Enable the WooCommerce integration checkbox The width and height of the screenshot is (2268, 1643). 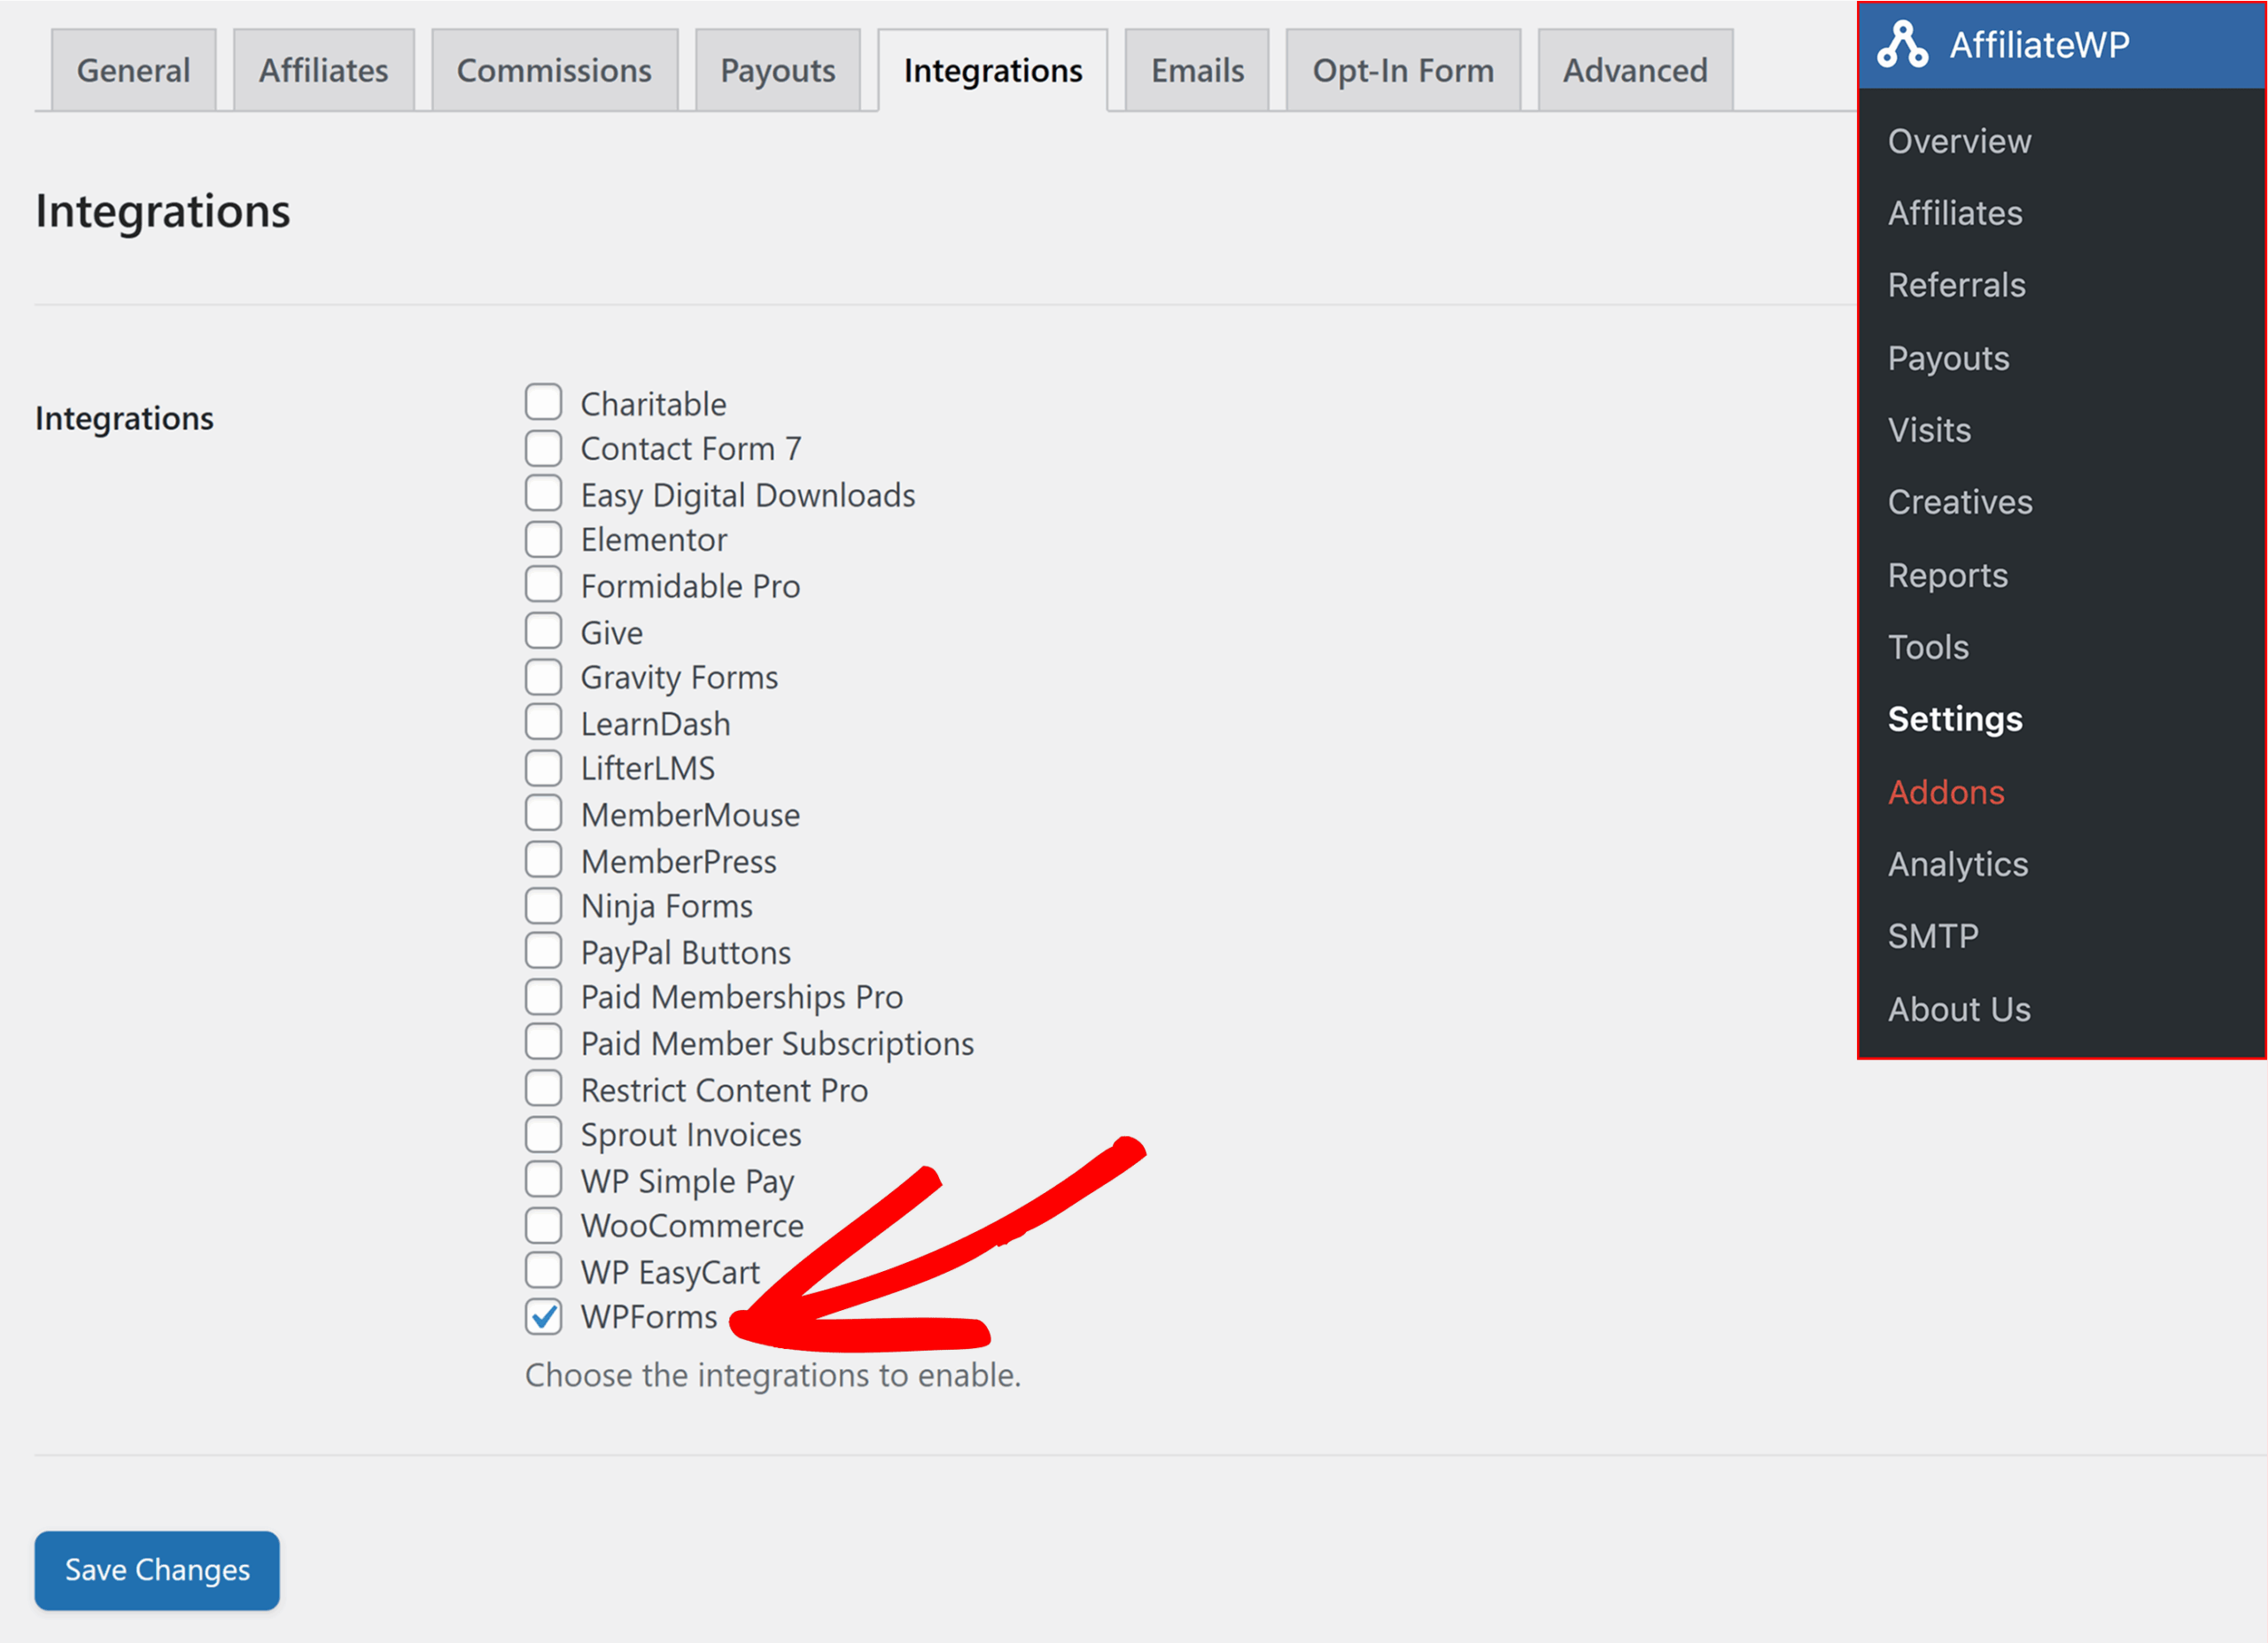point(543,1225)
